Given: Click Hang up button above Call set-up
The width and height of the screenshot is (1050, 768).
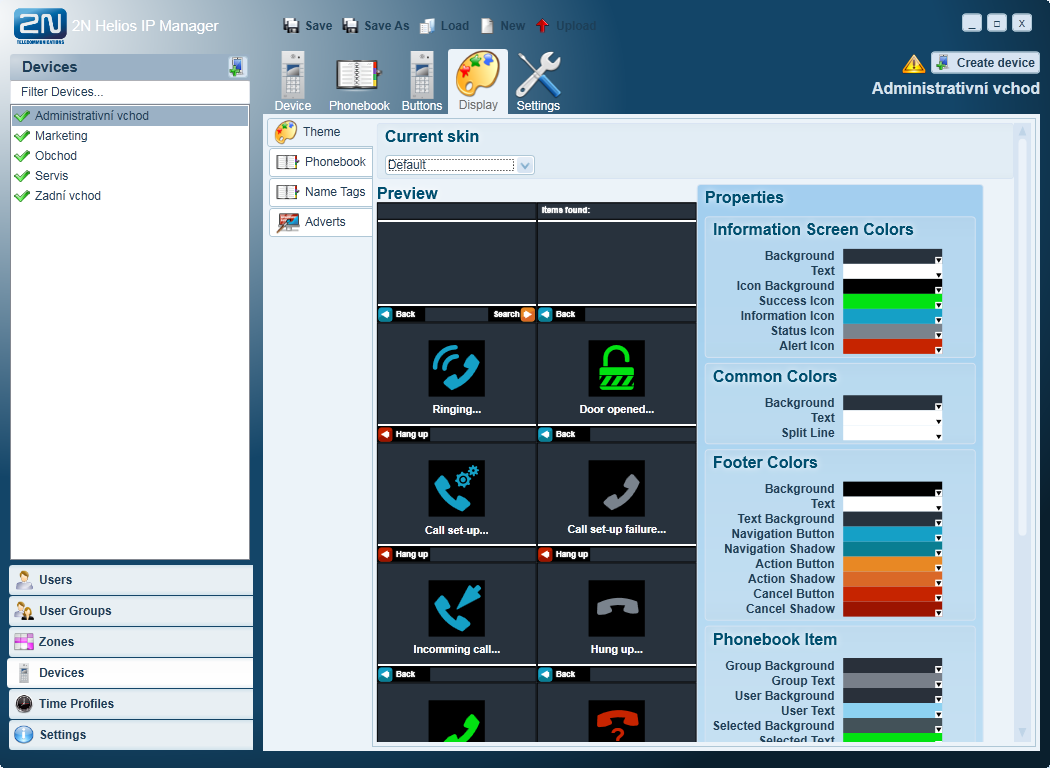Looking at the screenshot, I should [x=404, y=434].
